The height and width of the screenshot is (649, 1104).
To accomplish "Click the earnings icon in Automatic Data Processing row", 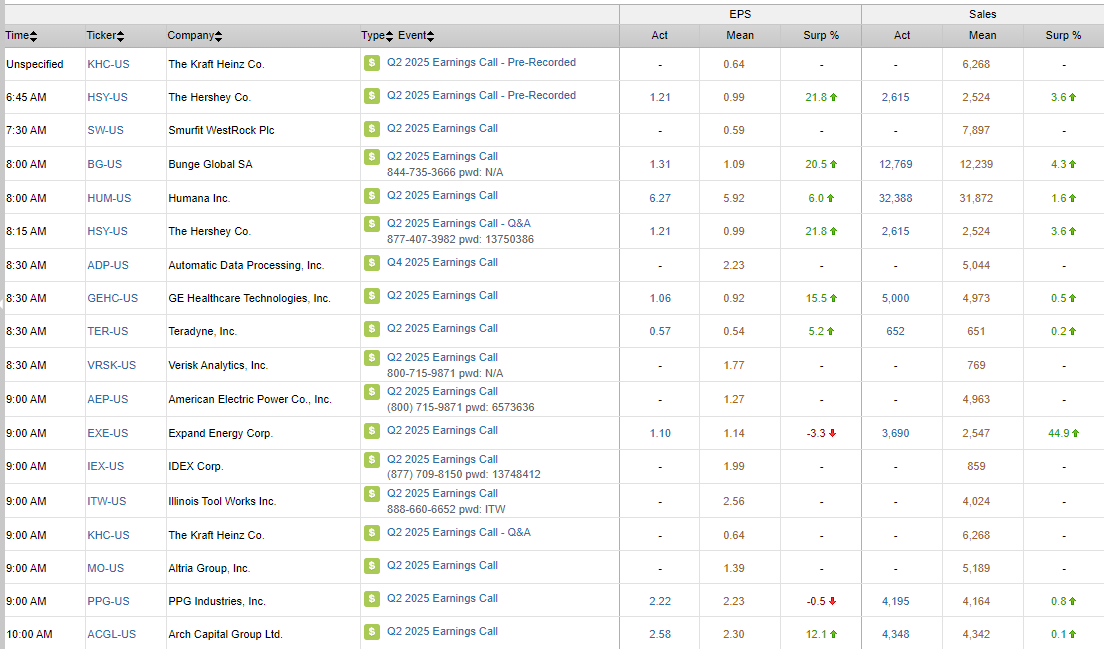I will tap(372, 263).
